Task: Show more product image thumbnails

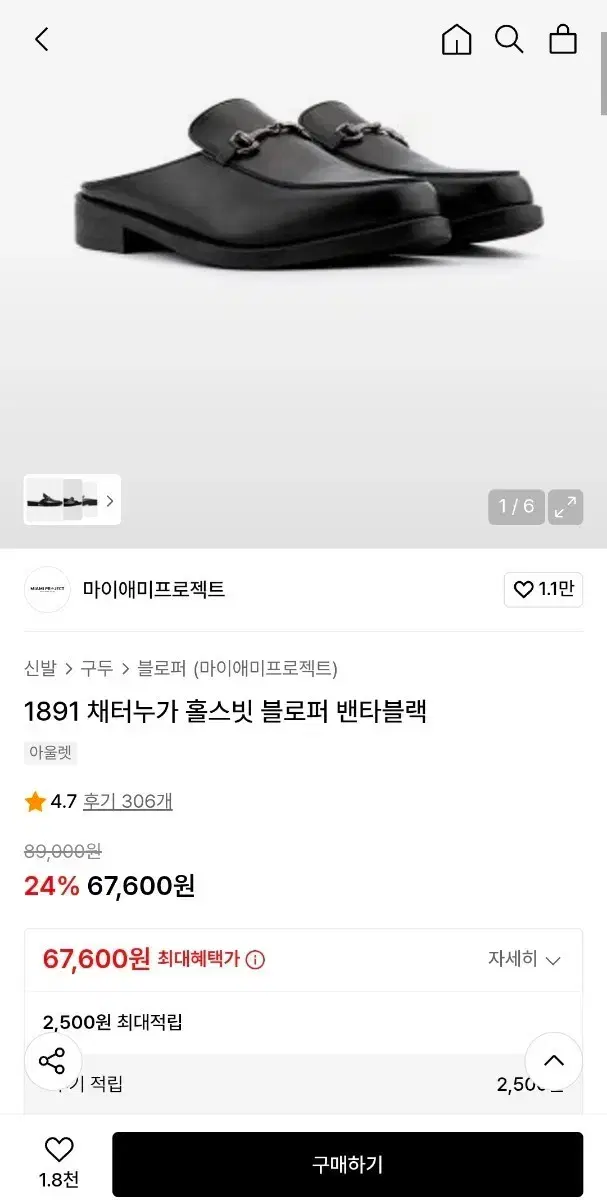Action: pos(109,501)
